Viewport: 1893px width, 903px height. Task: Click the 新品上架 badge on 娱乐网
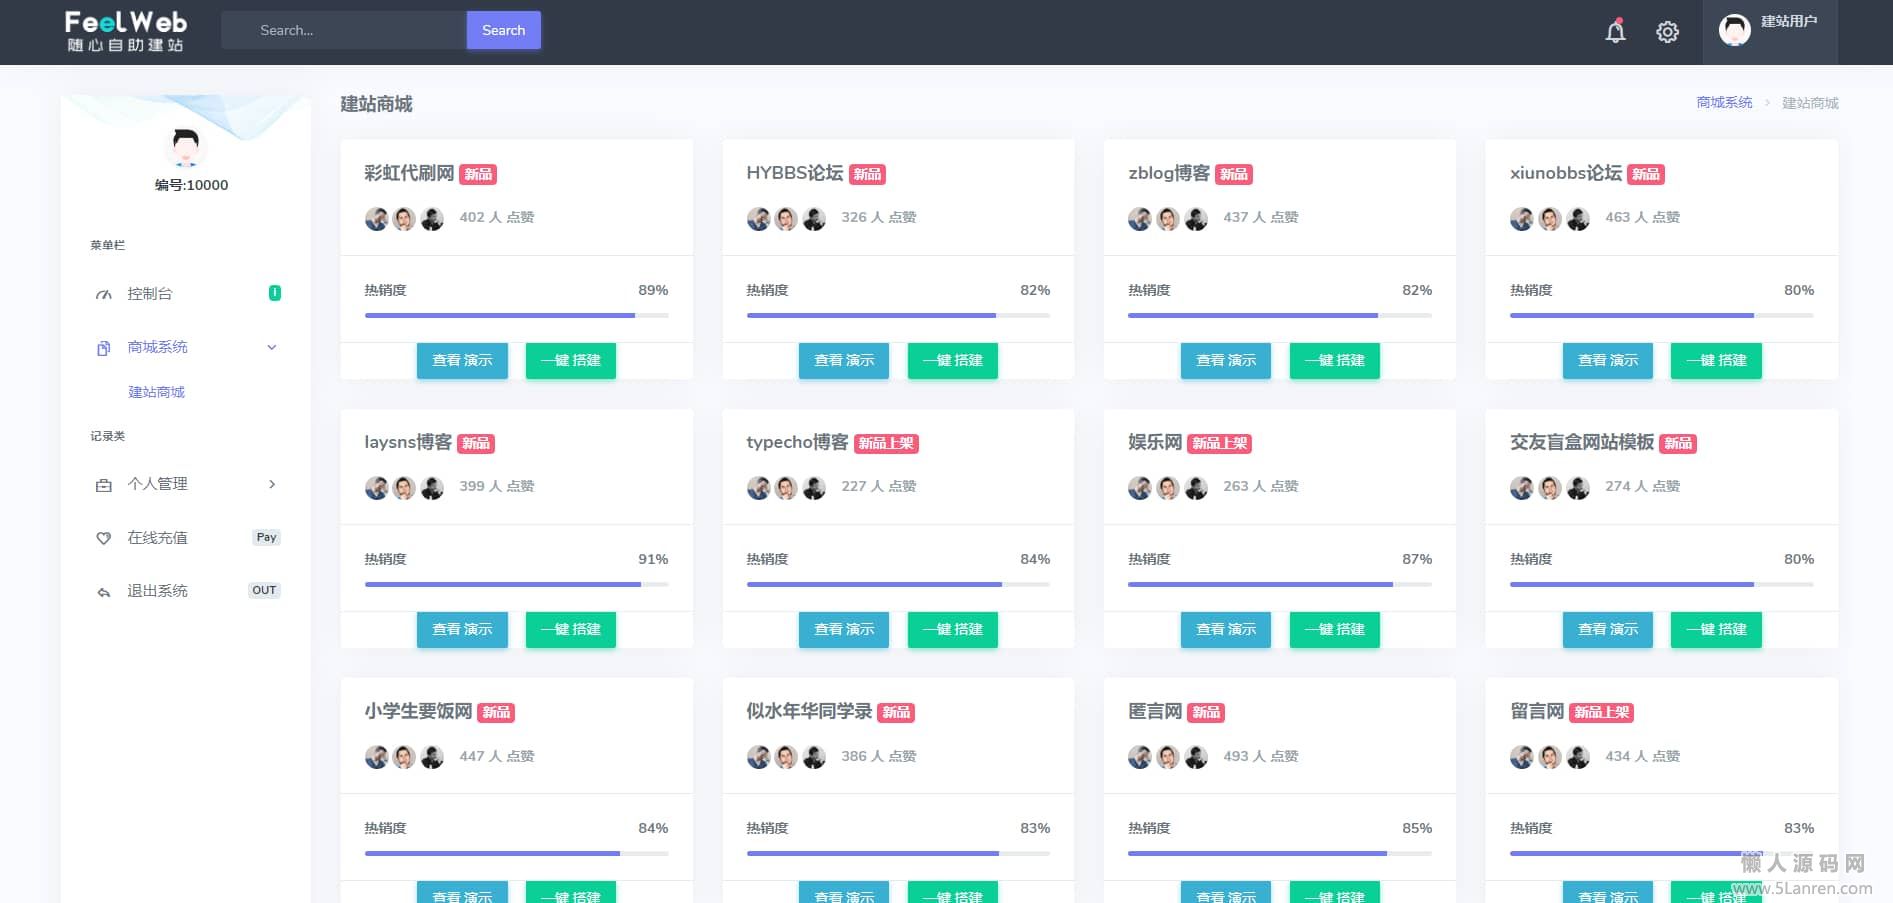1220,443
